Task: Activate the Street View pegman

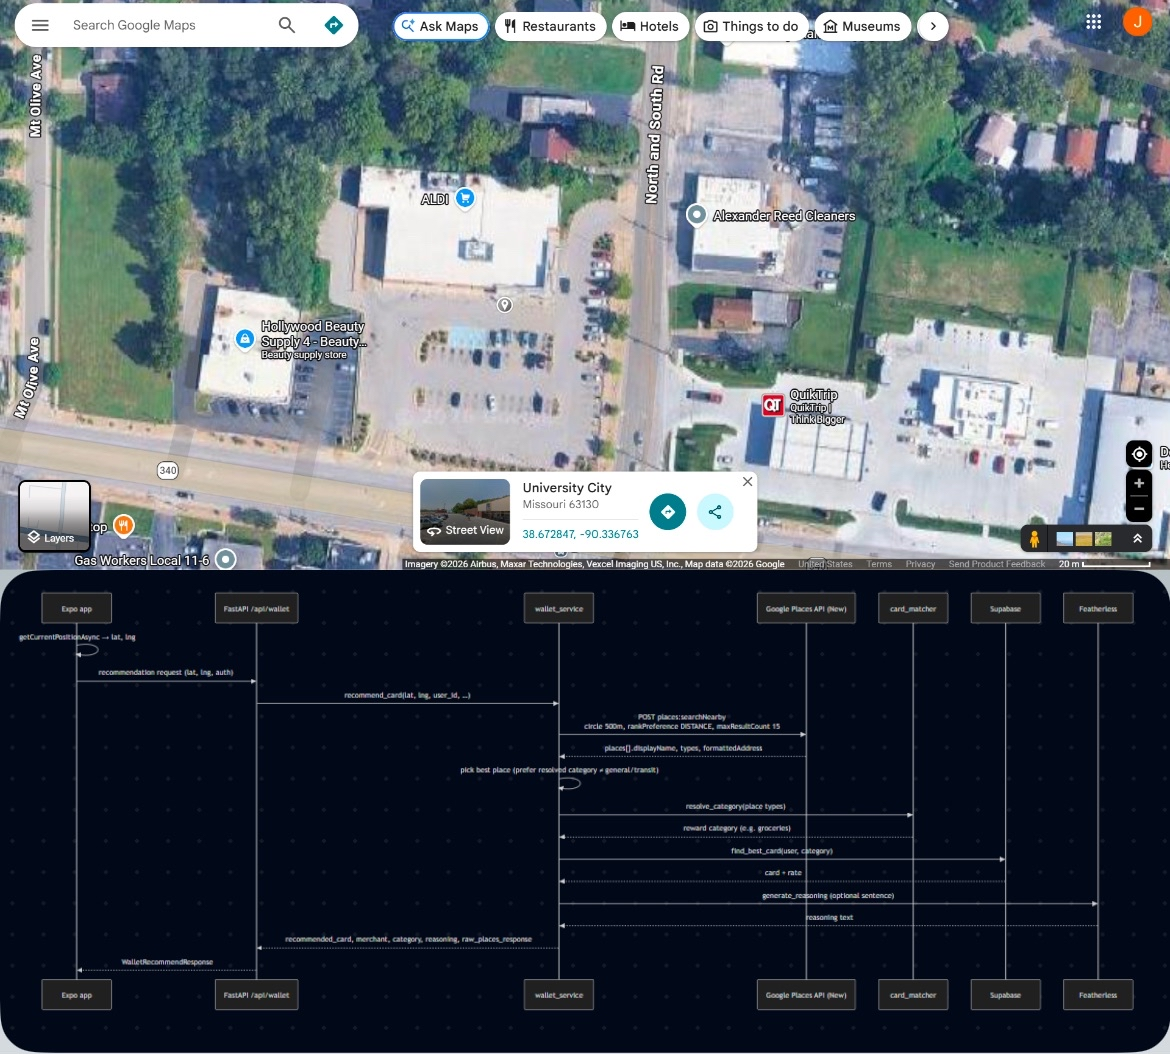Action: coord(1034,539)
